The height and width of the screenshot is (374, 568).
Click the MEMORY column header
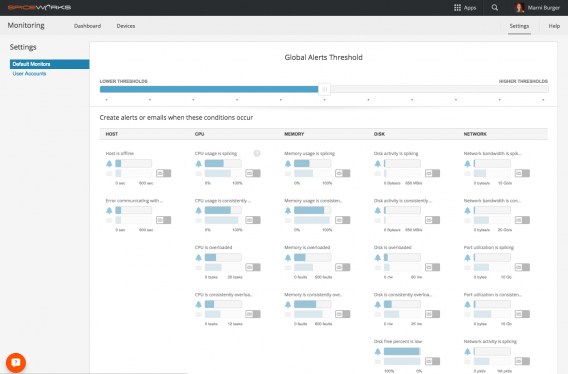294,134
